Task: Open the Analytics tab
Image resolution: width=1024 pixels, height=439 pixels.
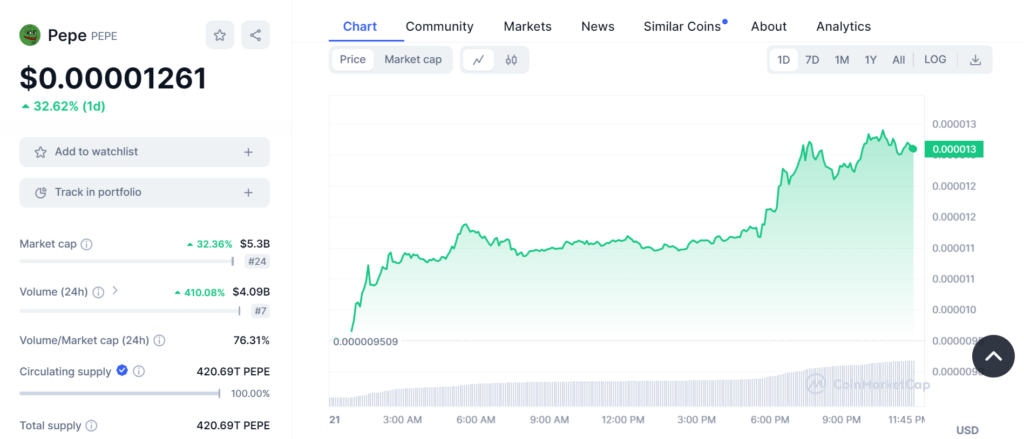Action: [843, 26]
